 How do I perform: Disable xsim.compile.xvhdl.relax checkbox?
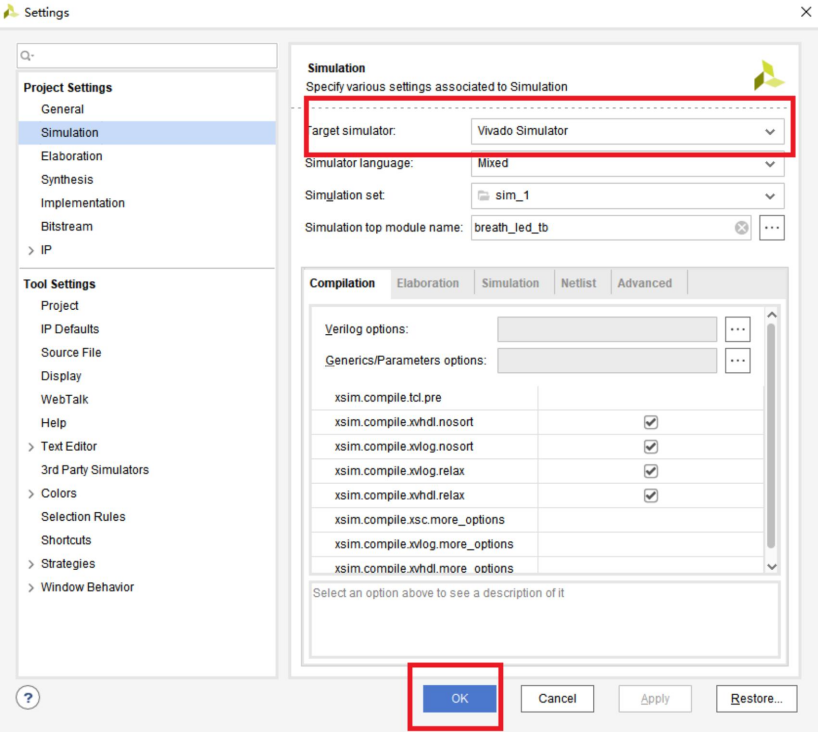click(x=651, y=495)
